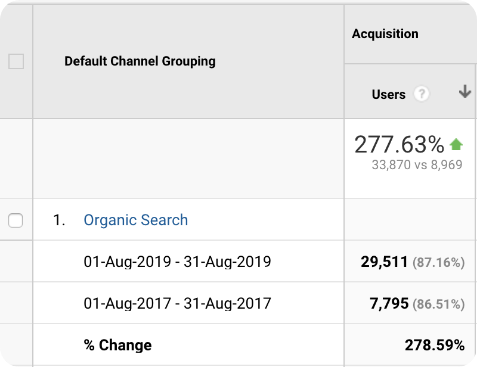Viewport: 477px width, 367px height.
Task: Click the green increase arrow beside 277.63%
Action: [x=456, y=144]
